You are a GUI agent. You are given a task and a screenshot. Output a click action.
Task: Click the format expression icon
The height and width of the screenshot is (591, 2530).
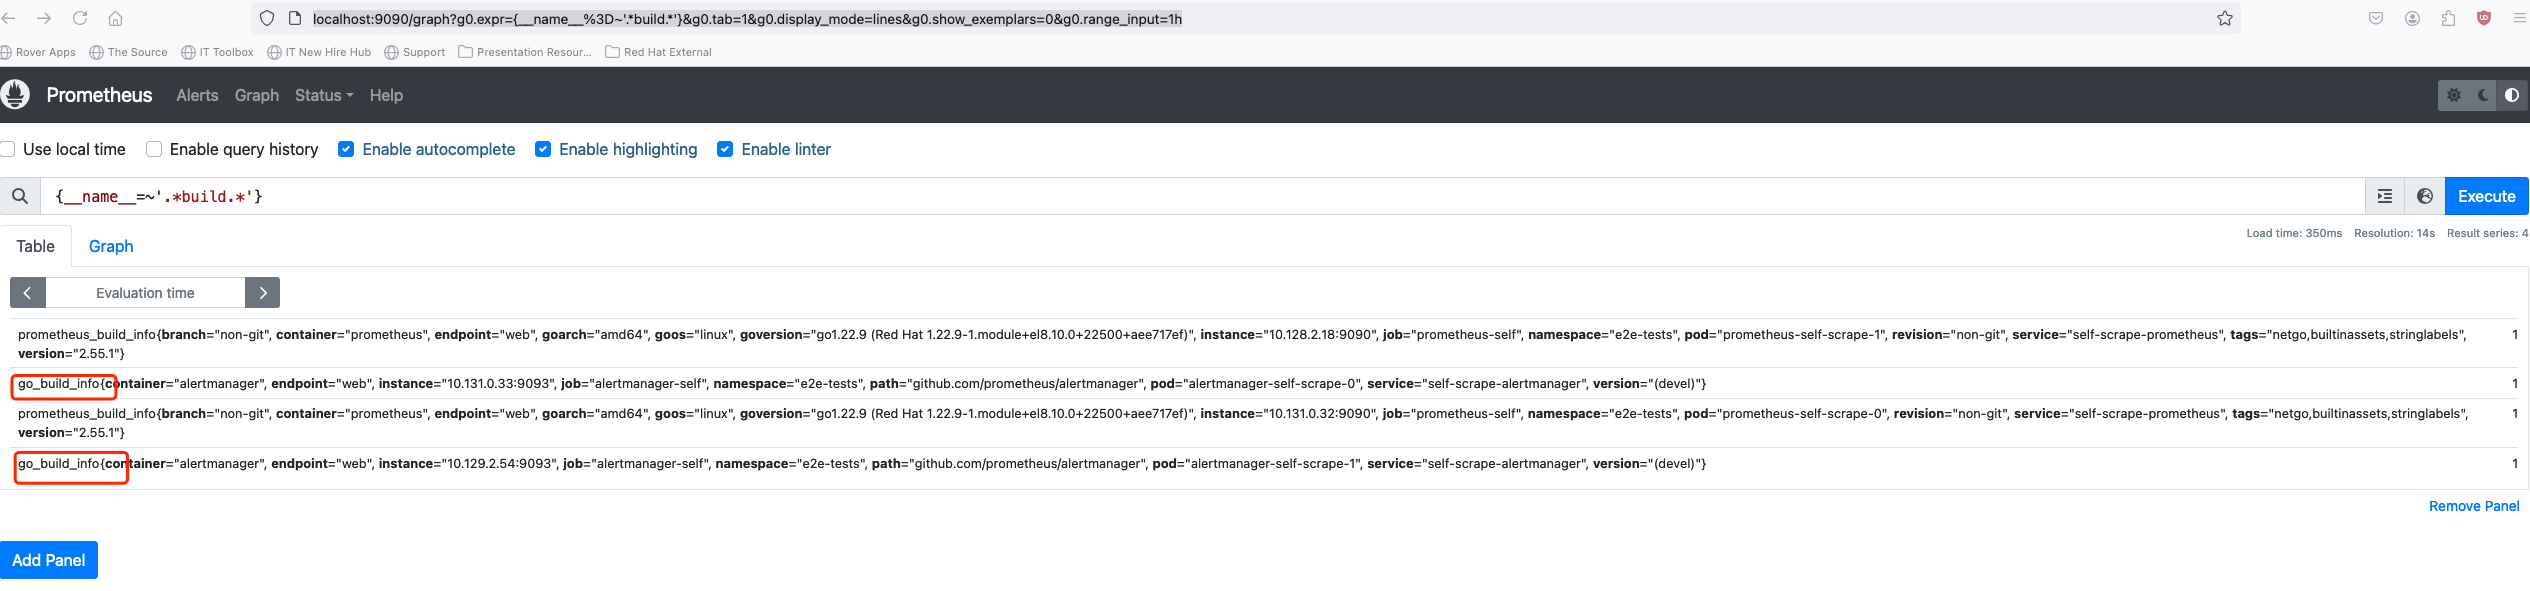2385,196
